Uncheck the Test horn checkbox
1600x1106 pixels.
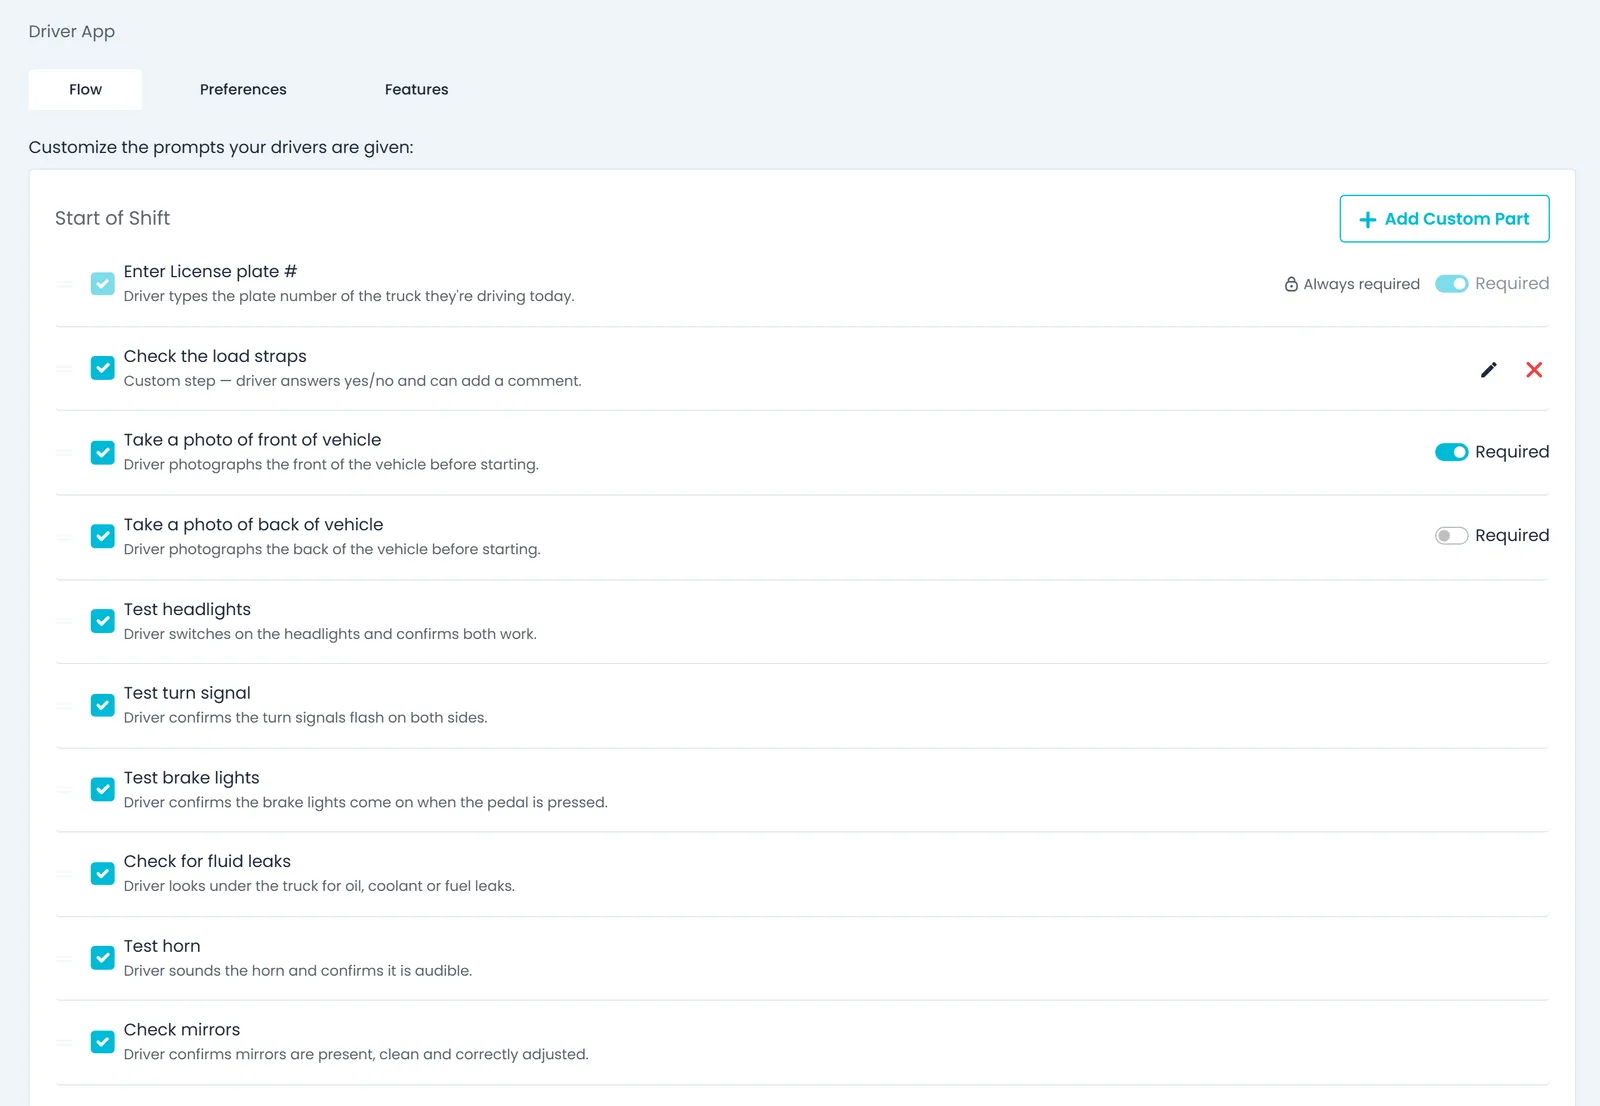coord(103,958)
